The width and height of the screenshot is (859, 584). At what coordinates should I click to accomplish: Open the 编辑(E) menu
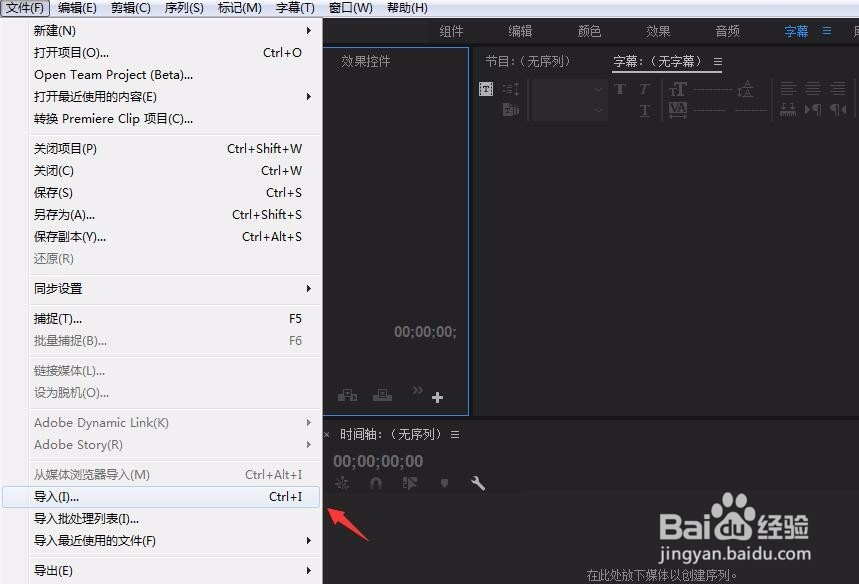pyautogui.click(x=77, y=8)
